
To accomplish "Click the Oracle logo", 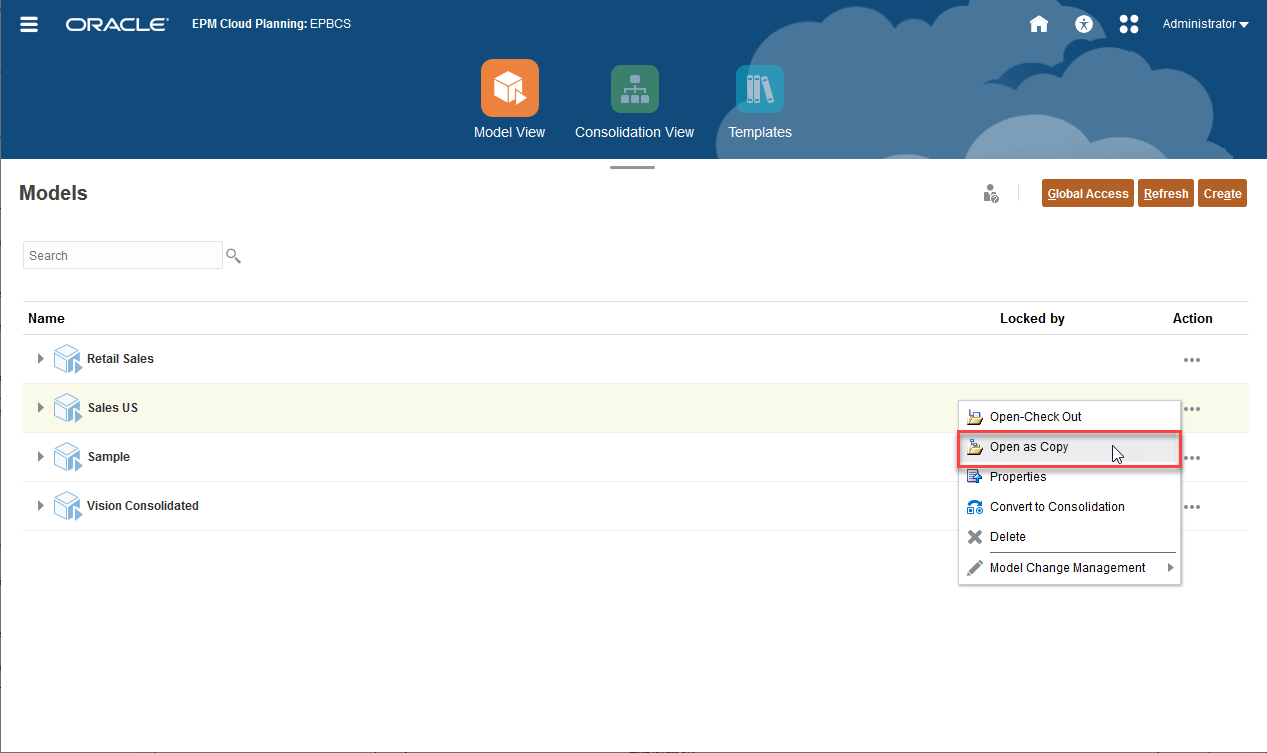I will [117, 24].
